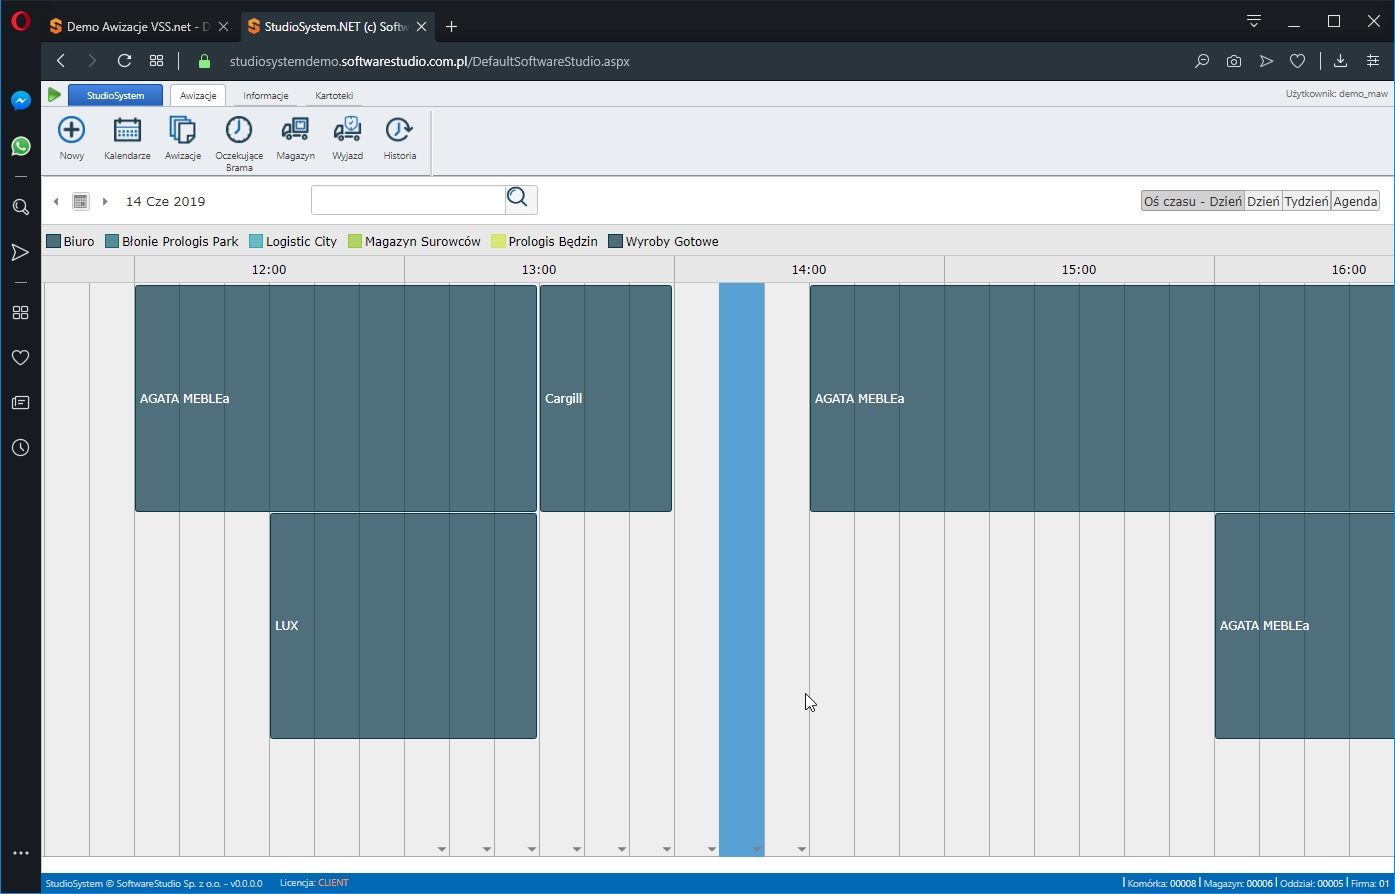Click Magazyn: 00006 in status bar

[x=1238, y=883]
